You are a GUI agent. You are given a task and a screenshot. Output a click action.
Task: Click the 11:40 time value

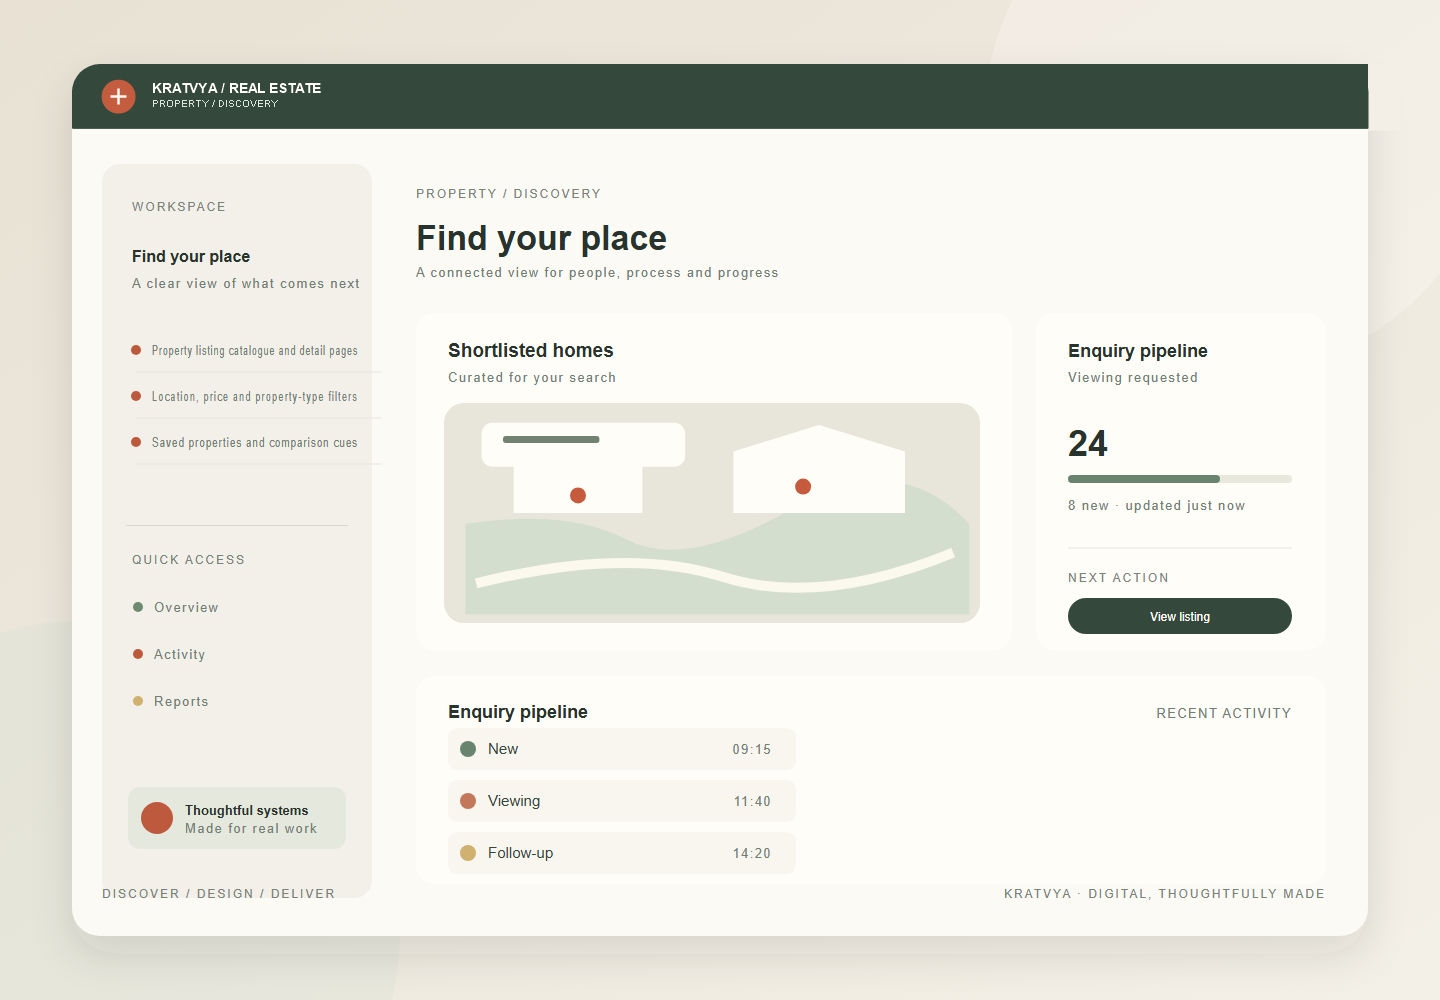point(752,801)
